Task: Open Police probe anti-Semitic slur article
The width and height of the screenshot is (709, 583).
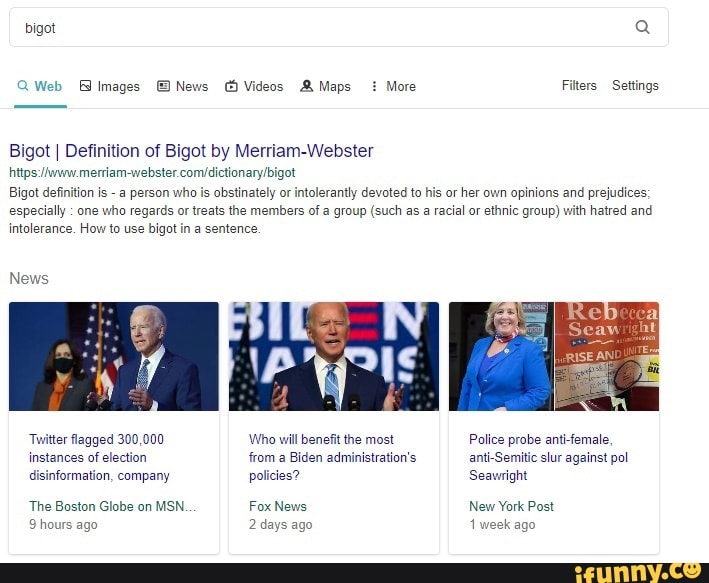Action: 548,457
